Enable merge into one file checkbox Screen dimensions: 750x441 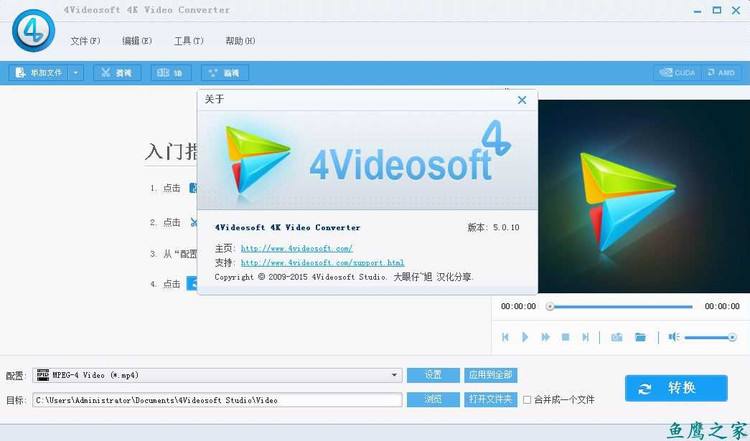click(527, 399)
